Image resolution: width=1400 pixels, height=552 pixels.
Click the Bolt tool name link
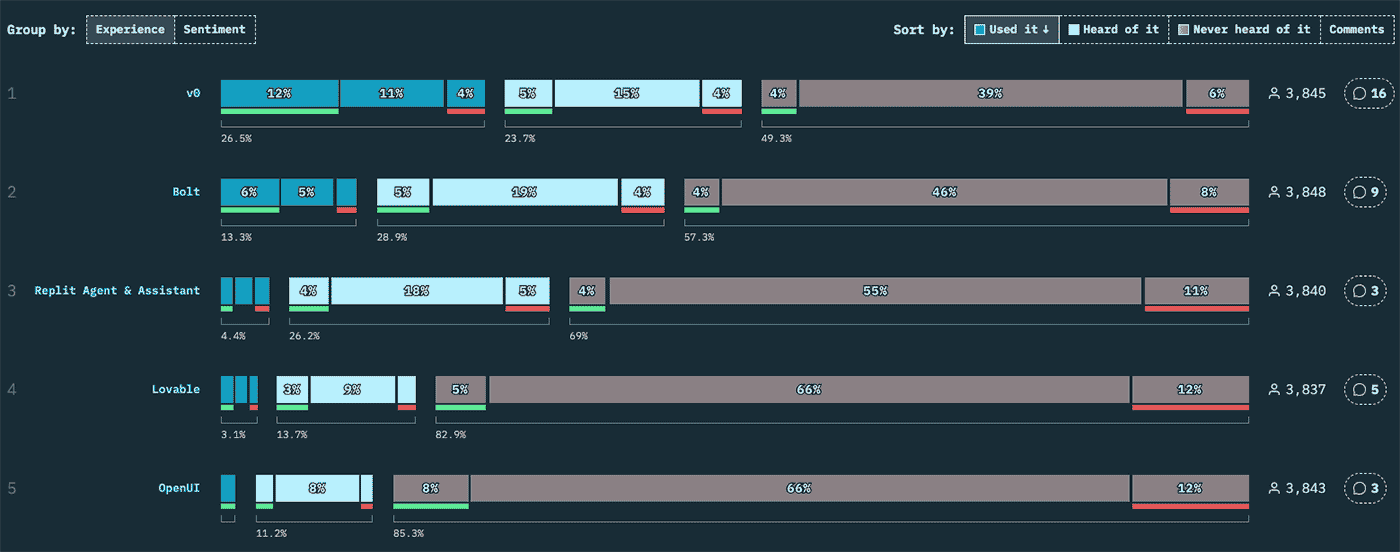(x=186, y=191)
